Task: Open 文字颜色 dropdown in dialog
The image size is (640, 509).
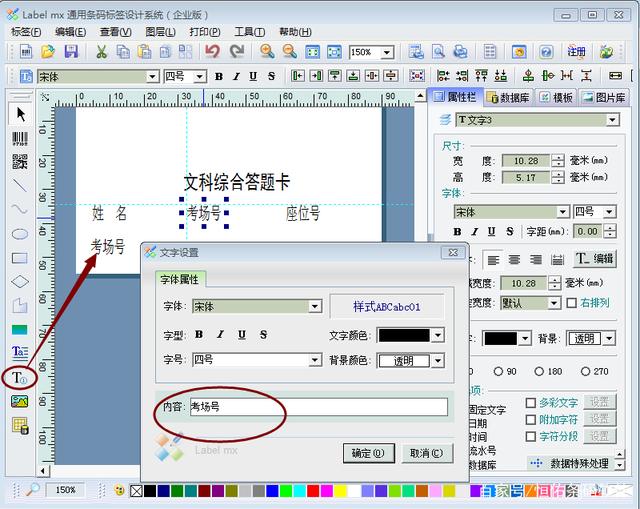Action: (x=438, y=336)
